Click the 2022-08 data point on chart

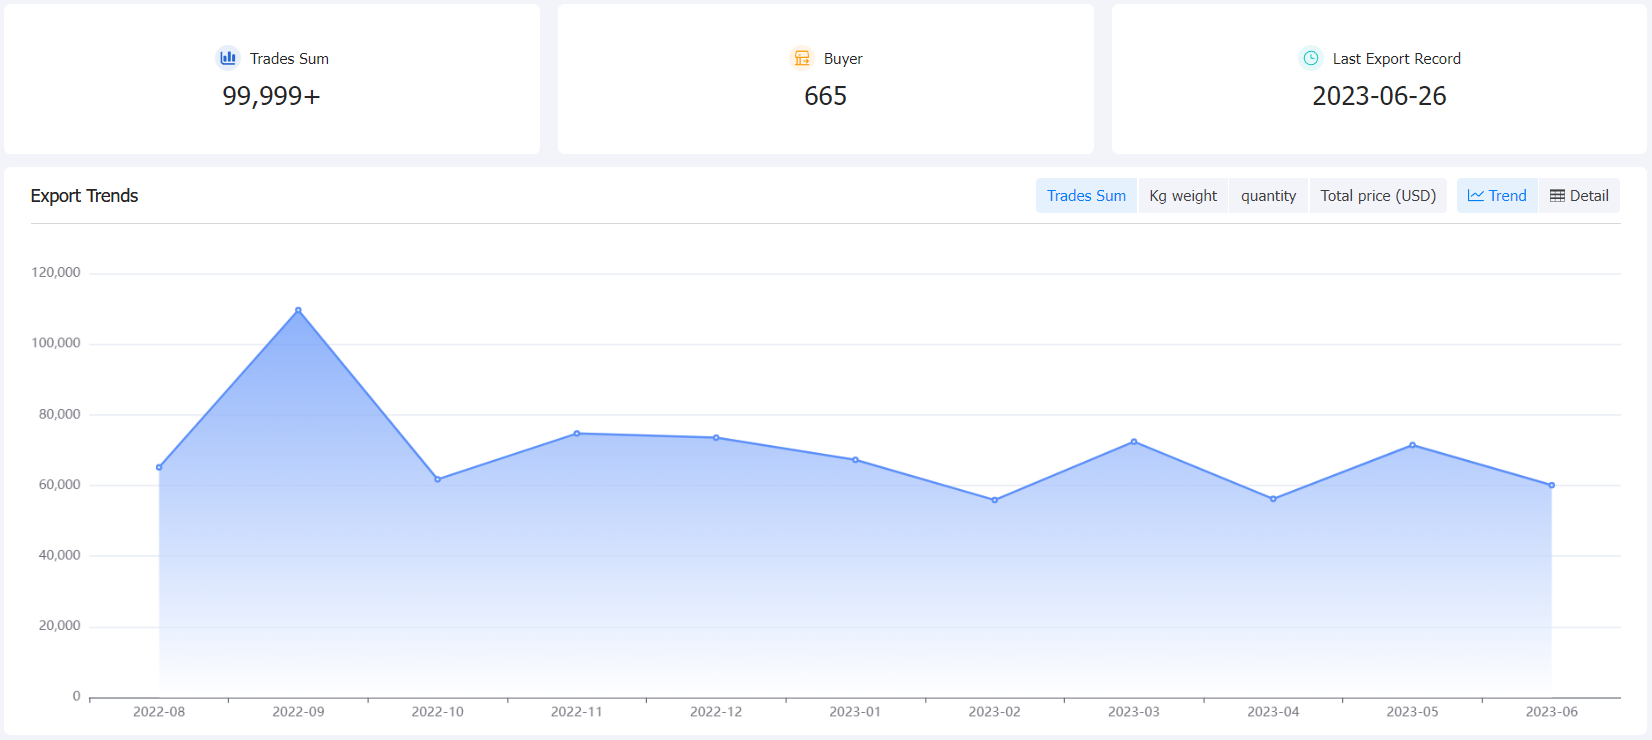pyautogui.click(x=159, y=467)
